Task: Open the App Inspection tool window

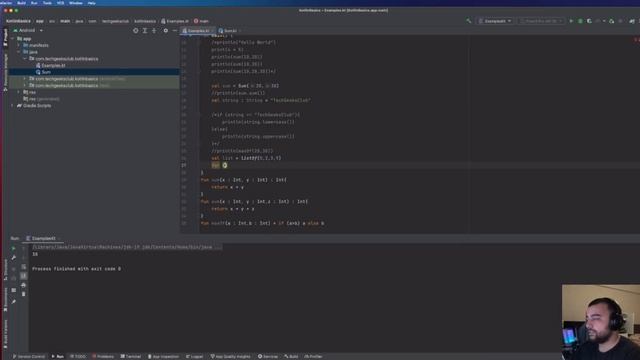Action: 163,357
